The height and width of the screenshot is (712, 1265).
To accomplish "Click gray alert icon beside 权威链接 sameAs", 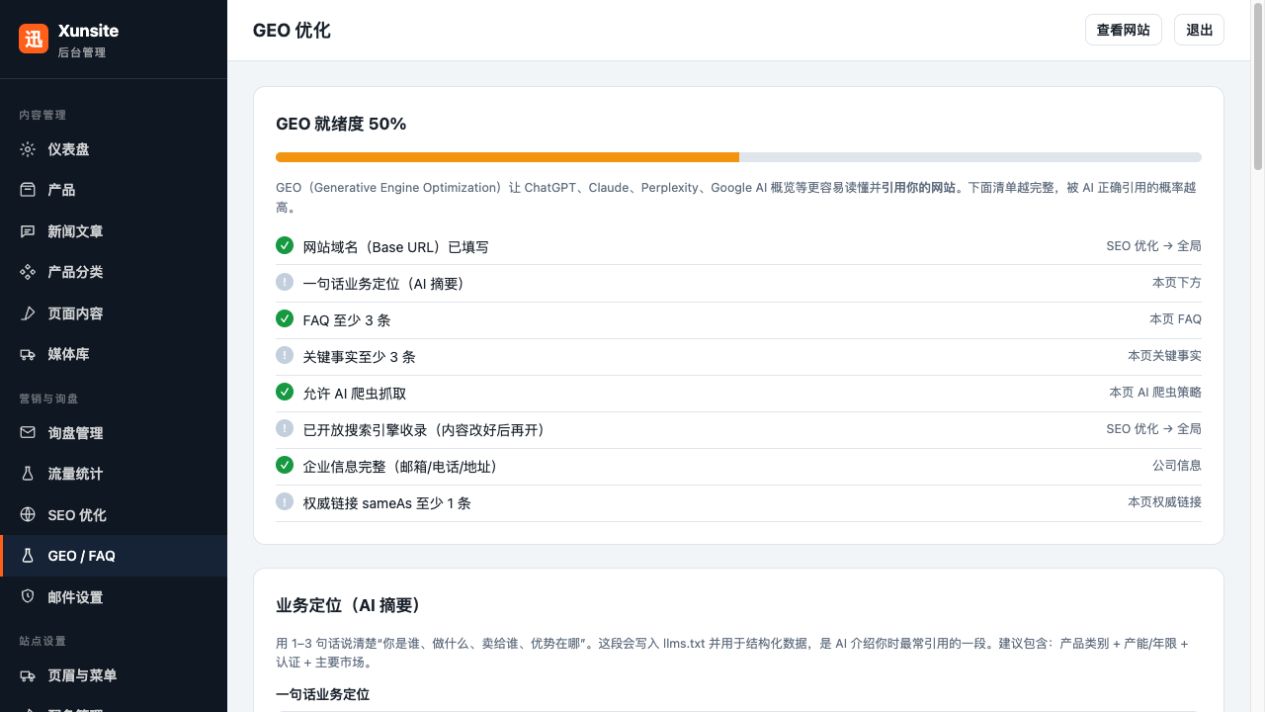I will point(285,502).
